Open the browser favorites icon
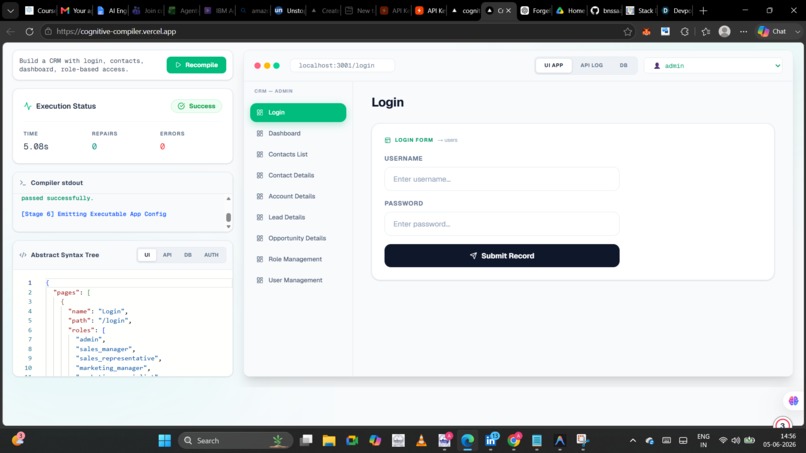This screenshot has height=453, width=806. coord(706,31)
